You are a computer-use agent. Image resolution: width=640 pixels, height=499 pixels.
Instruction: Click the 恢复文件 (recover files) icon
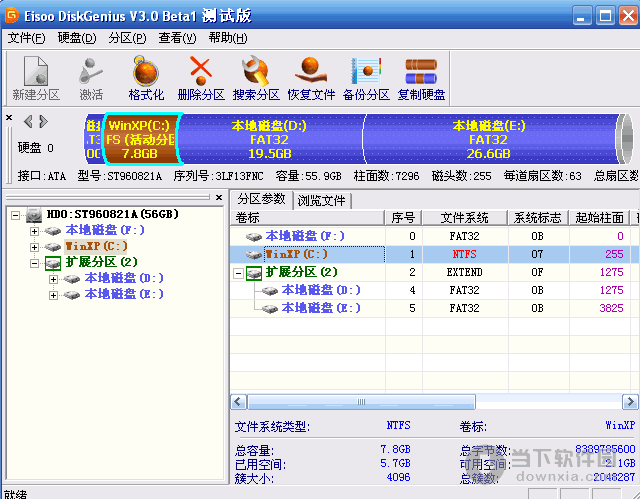point(311,78)
